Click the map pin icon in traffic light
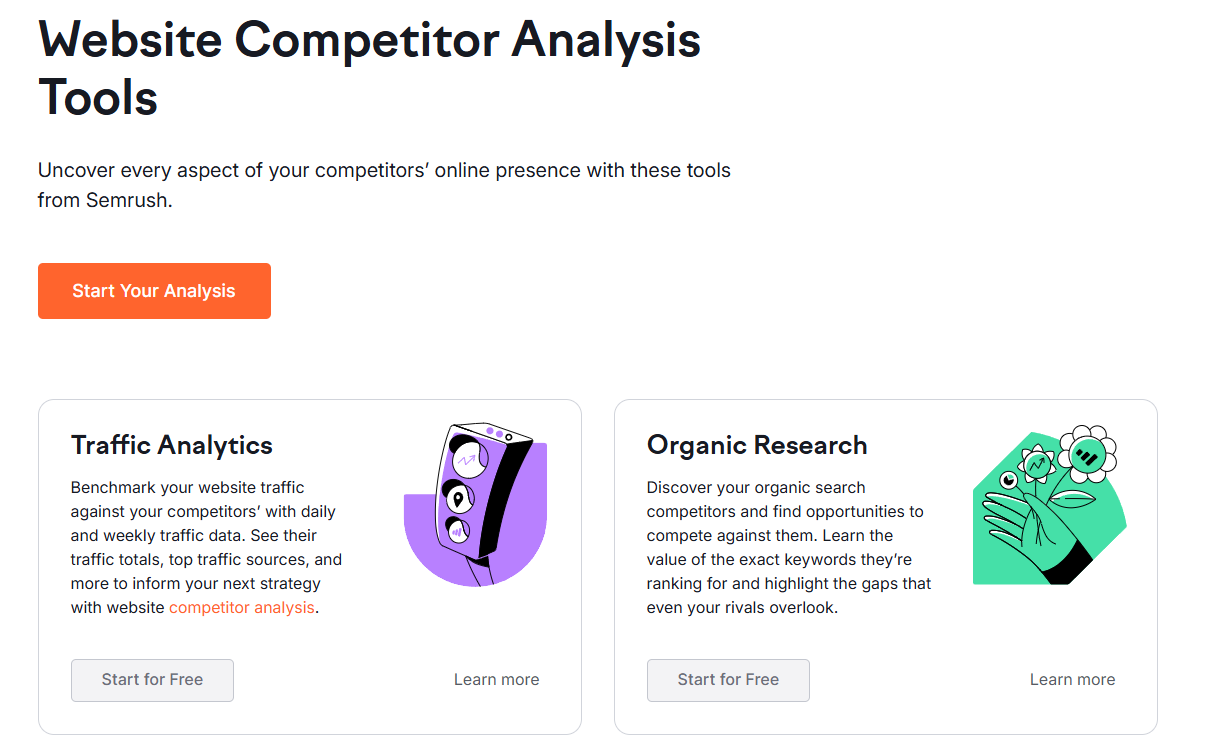This screenshot has width=1211, height=743. coord(458,497)
